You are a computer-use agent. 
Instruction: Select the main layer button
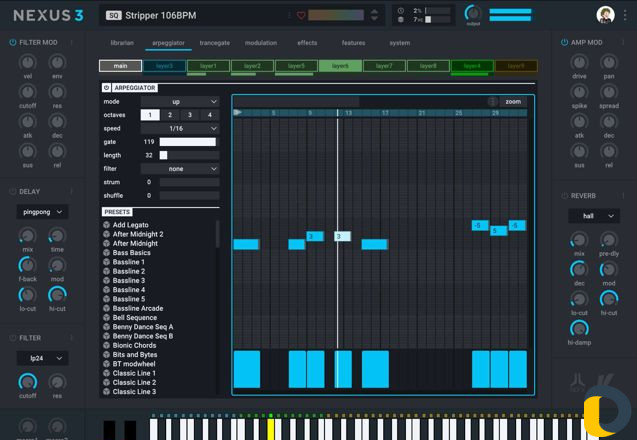pos(120,66)
